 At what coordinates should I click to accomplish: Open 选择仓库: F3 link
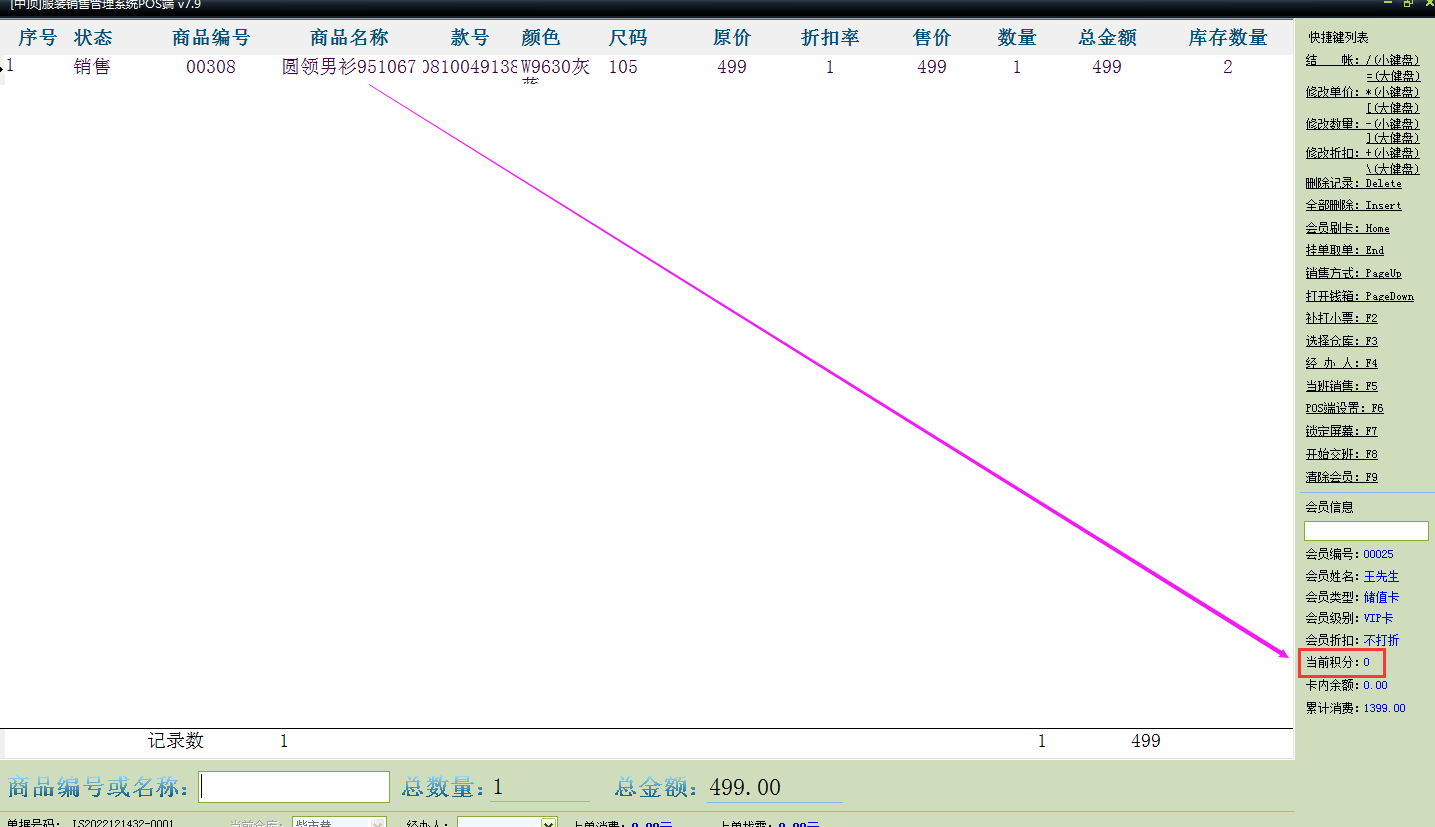(1341, 341)
